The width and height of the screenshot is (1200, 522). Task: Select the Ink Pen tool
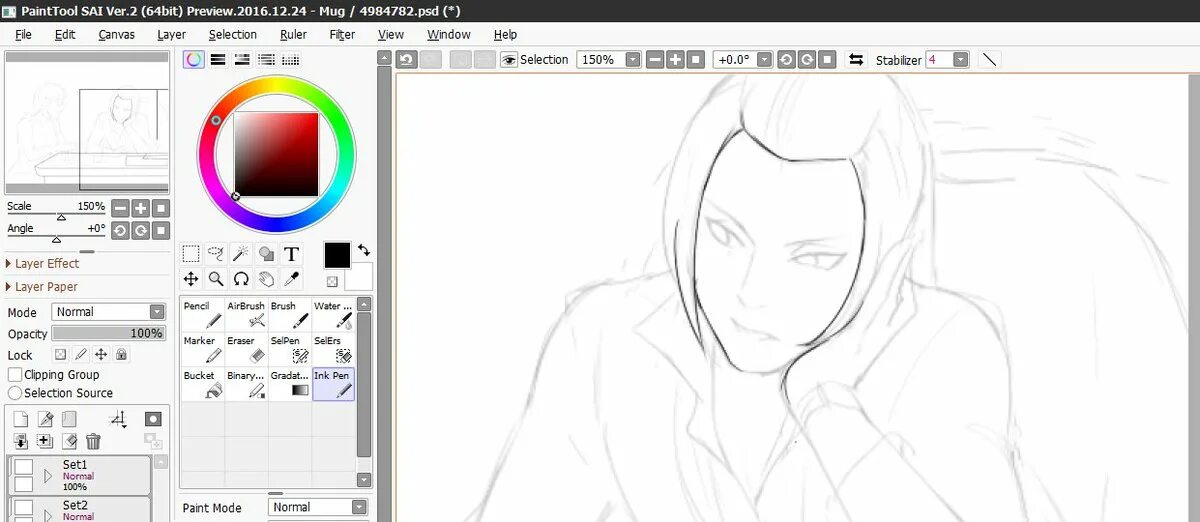(333, 384)
